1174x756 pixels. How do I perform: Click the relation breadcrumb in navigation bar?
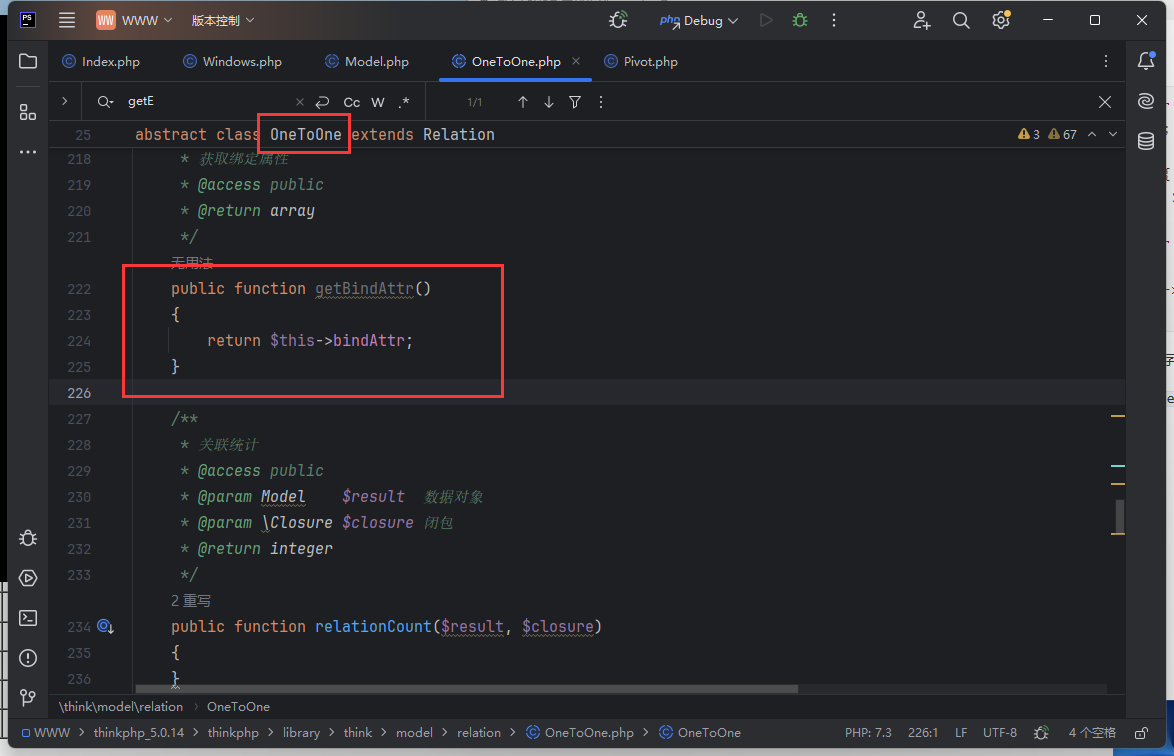pyautogui.click(x=479, y=733)
